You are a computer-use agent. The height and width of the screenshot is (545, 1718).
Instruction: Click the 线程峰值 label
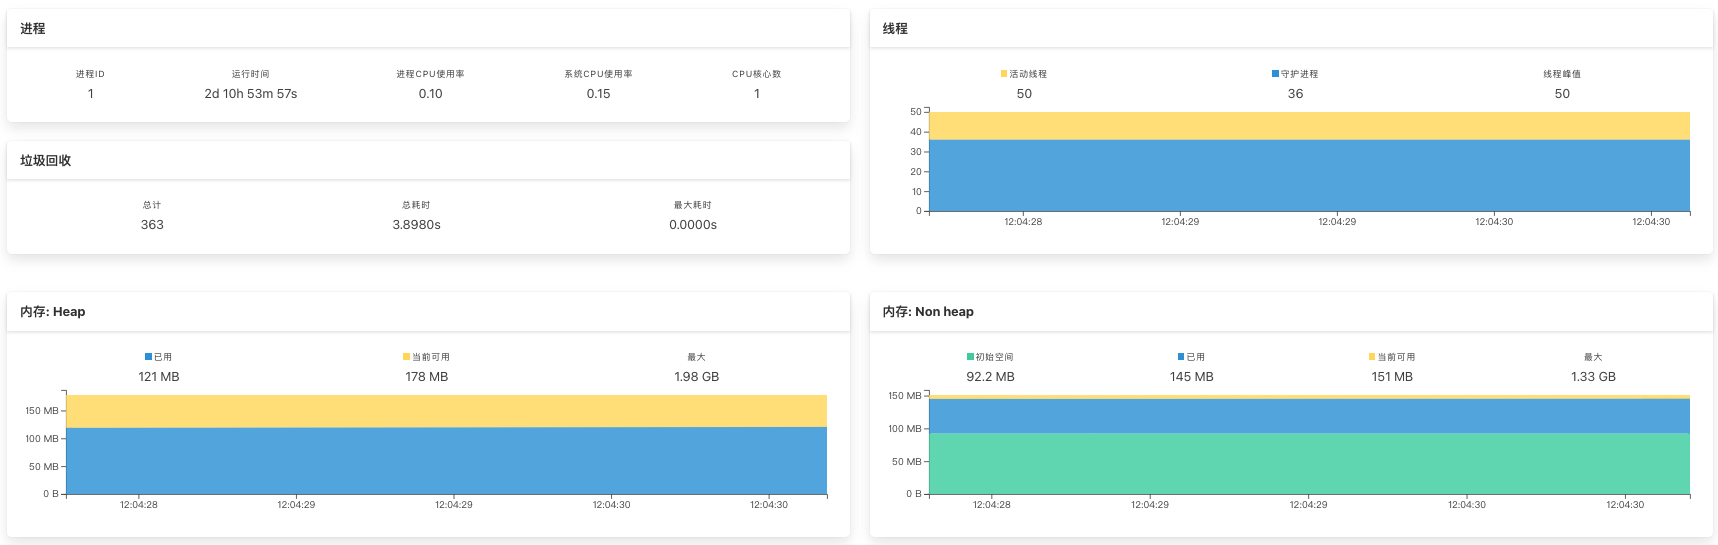(1562, 74)
